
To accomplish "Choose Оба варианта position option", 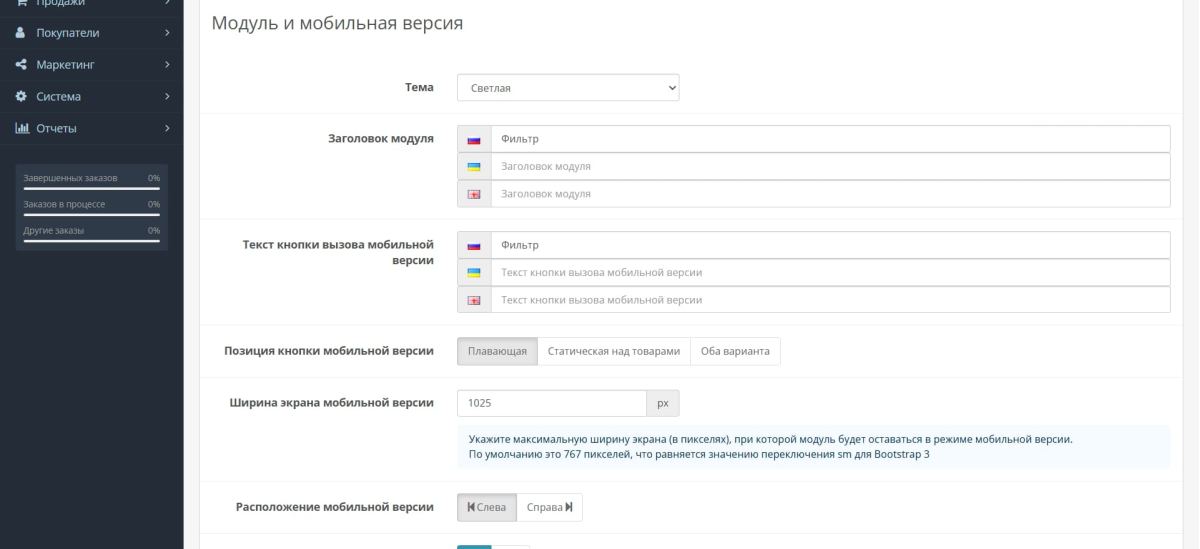I will pyautogui.click(x=735, y=351).
